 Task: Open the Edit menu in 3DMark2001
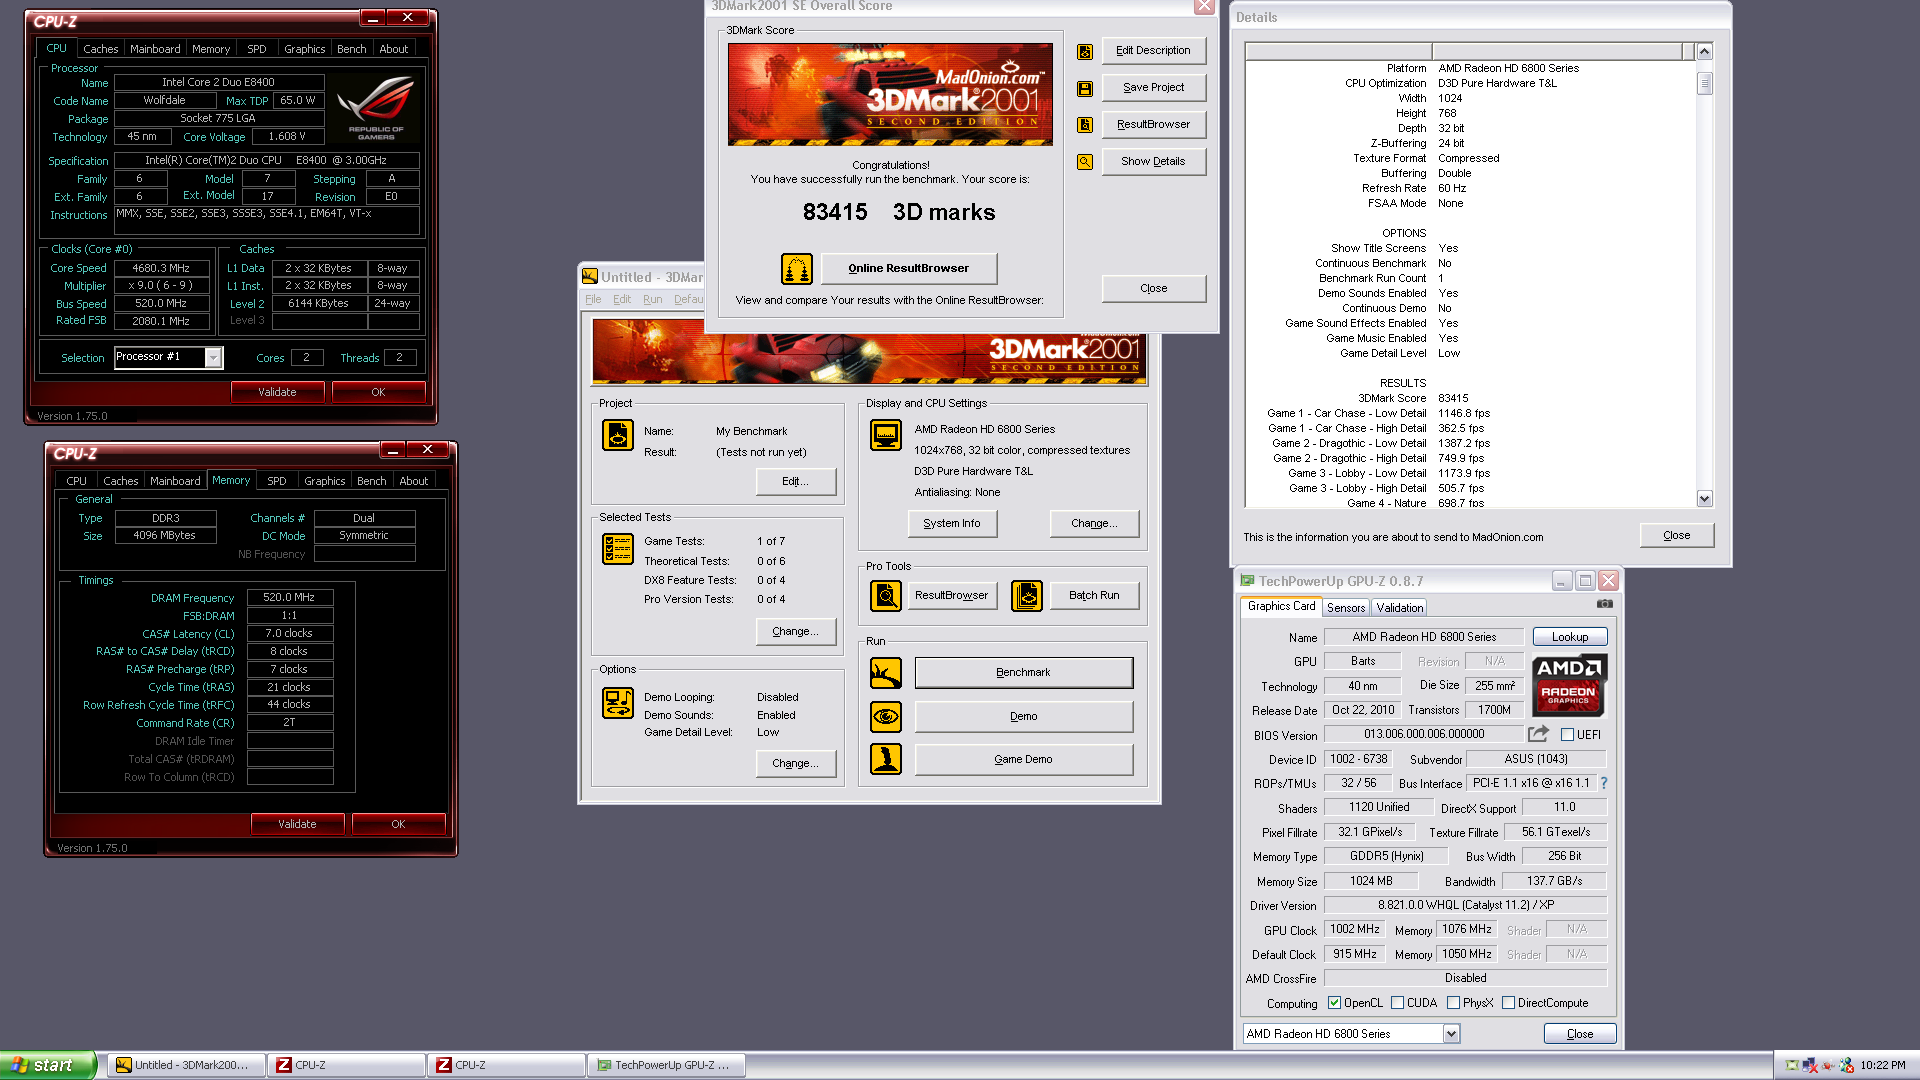point(622,300)
